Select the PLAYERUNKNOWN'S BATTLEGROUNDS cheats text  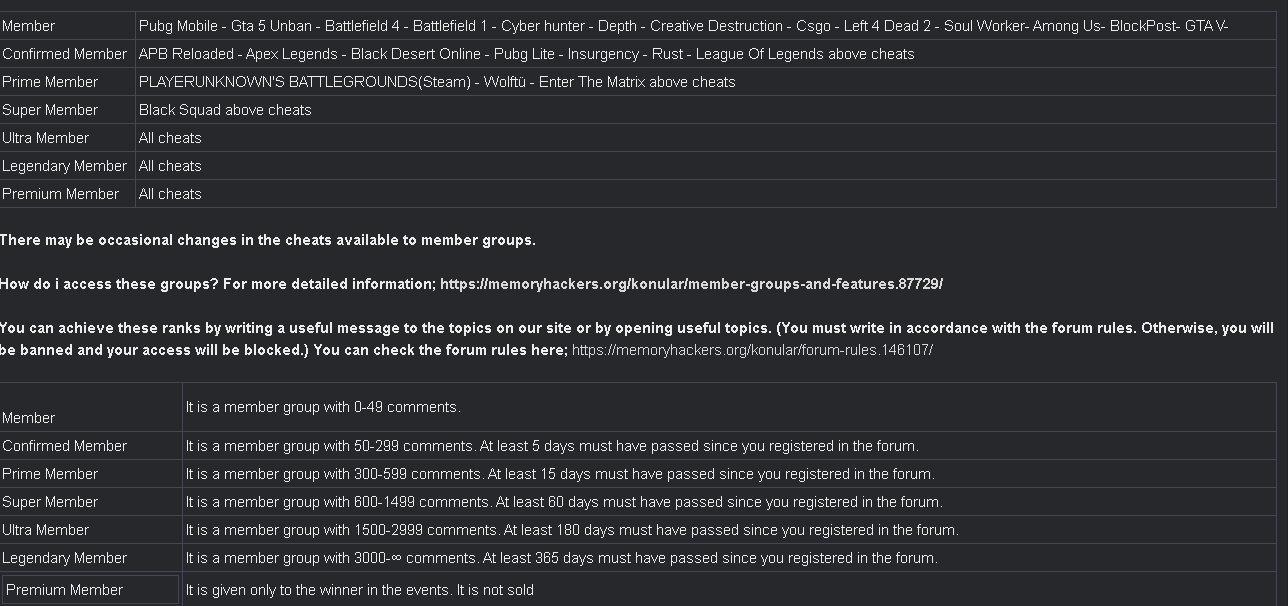[437, 82]
